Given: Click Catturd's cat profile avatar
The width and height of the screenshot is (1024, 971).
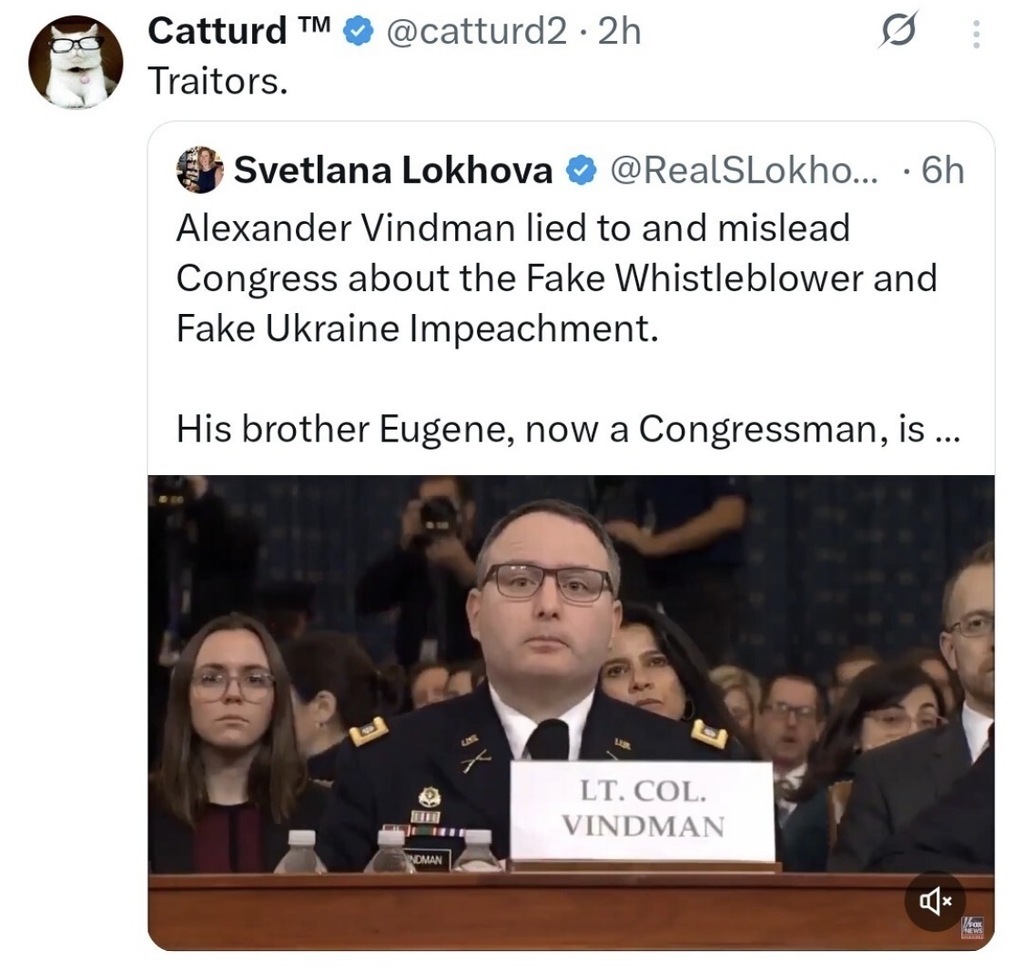Looking at the screenshot, I should point(75,62).
